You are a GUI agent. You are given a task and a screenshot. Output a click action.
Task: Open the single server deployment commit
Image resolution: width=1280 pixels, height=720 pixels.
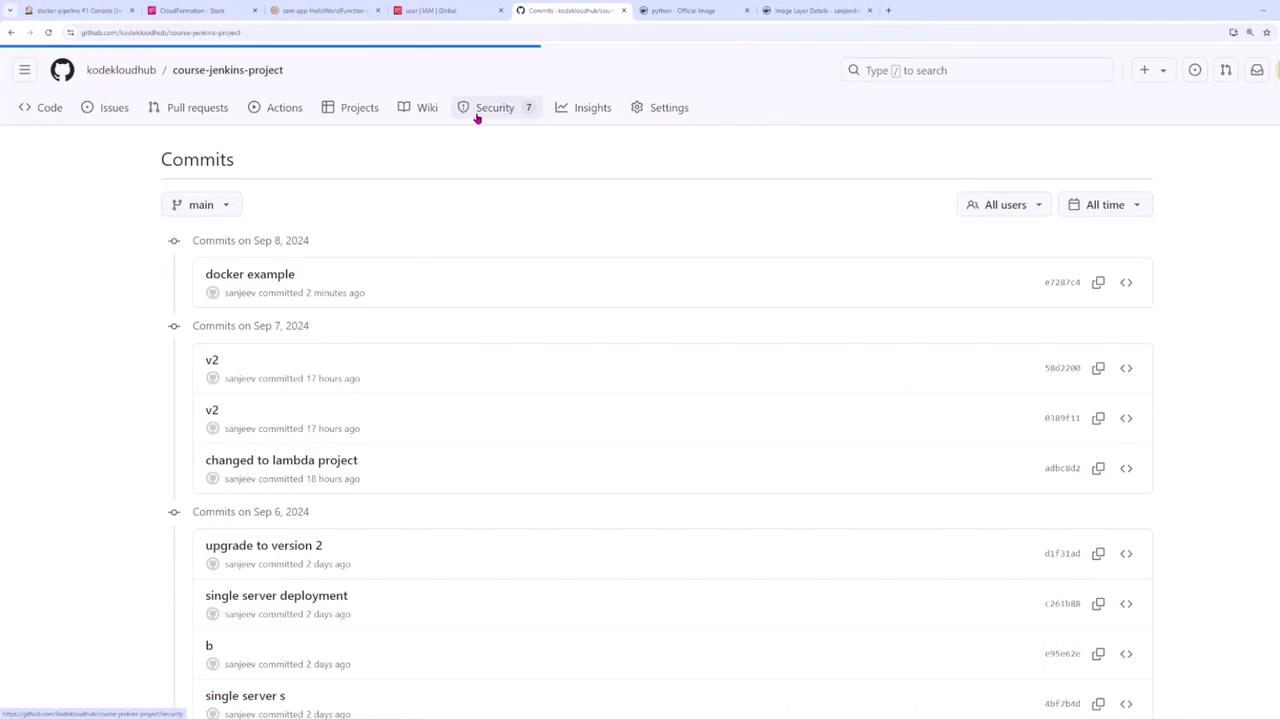[x=277, y=595]
